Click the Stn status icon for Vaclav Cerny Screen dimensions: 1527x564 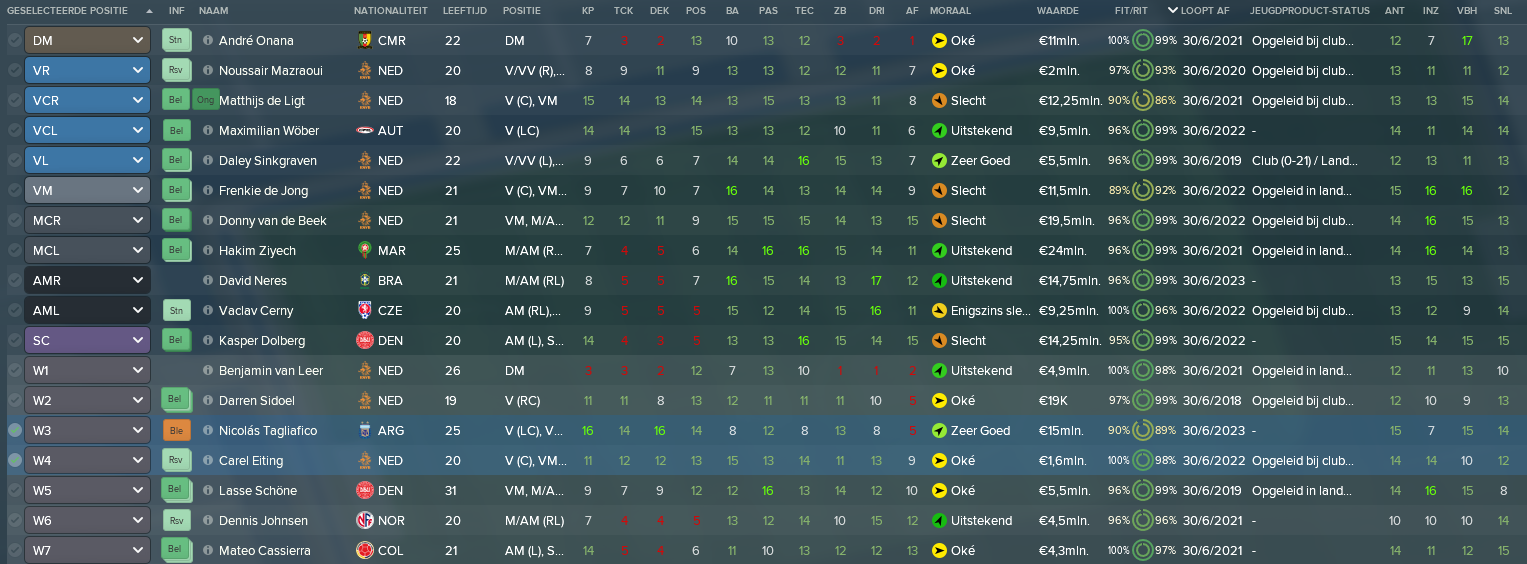tap(176, 311)
